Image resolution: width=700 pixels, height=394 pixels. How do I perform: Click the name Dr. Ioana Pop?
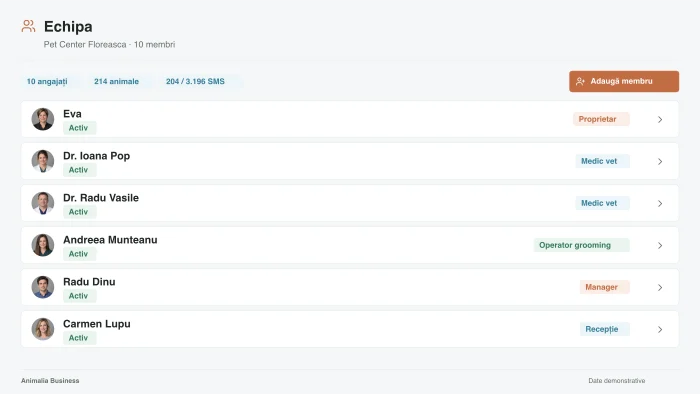(x=96, y=156)
